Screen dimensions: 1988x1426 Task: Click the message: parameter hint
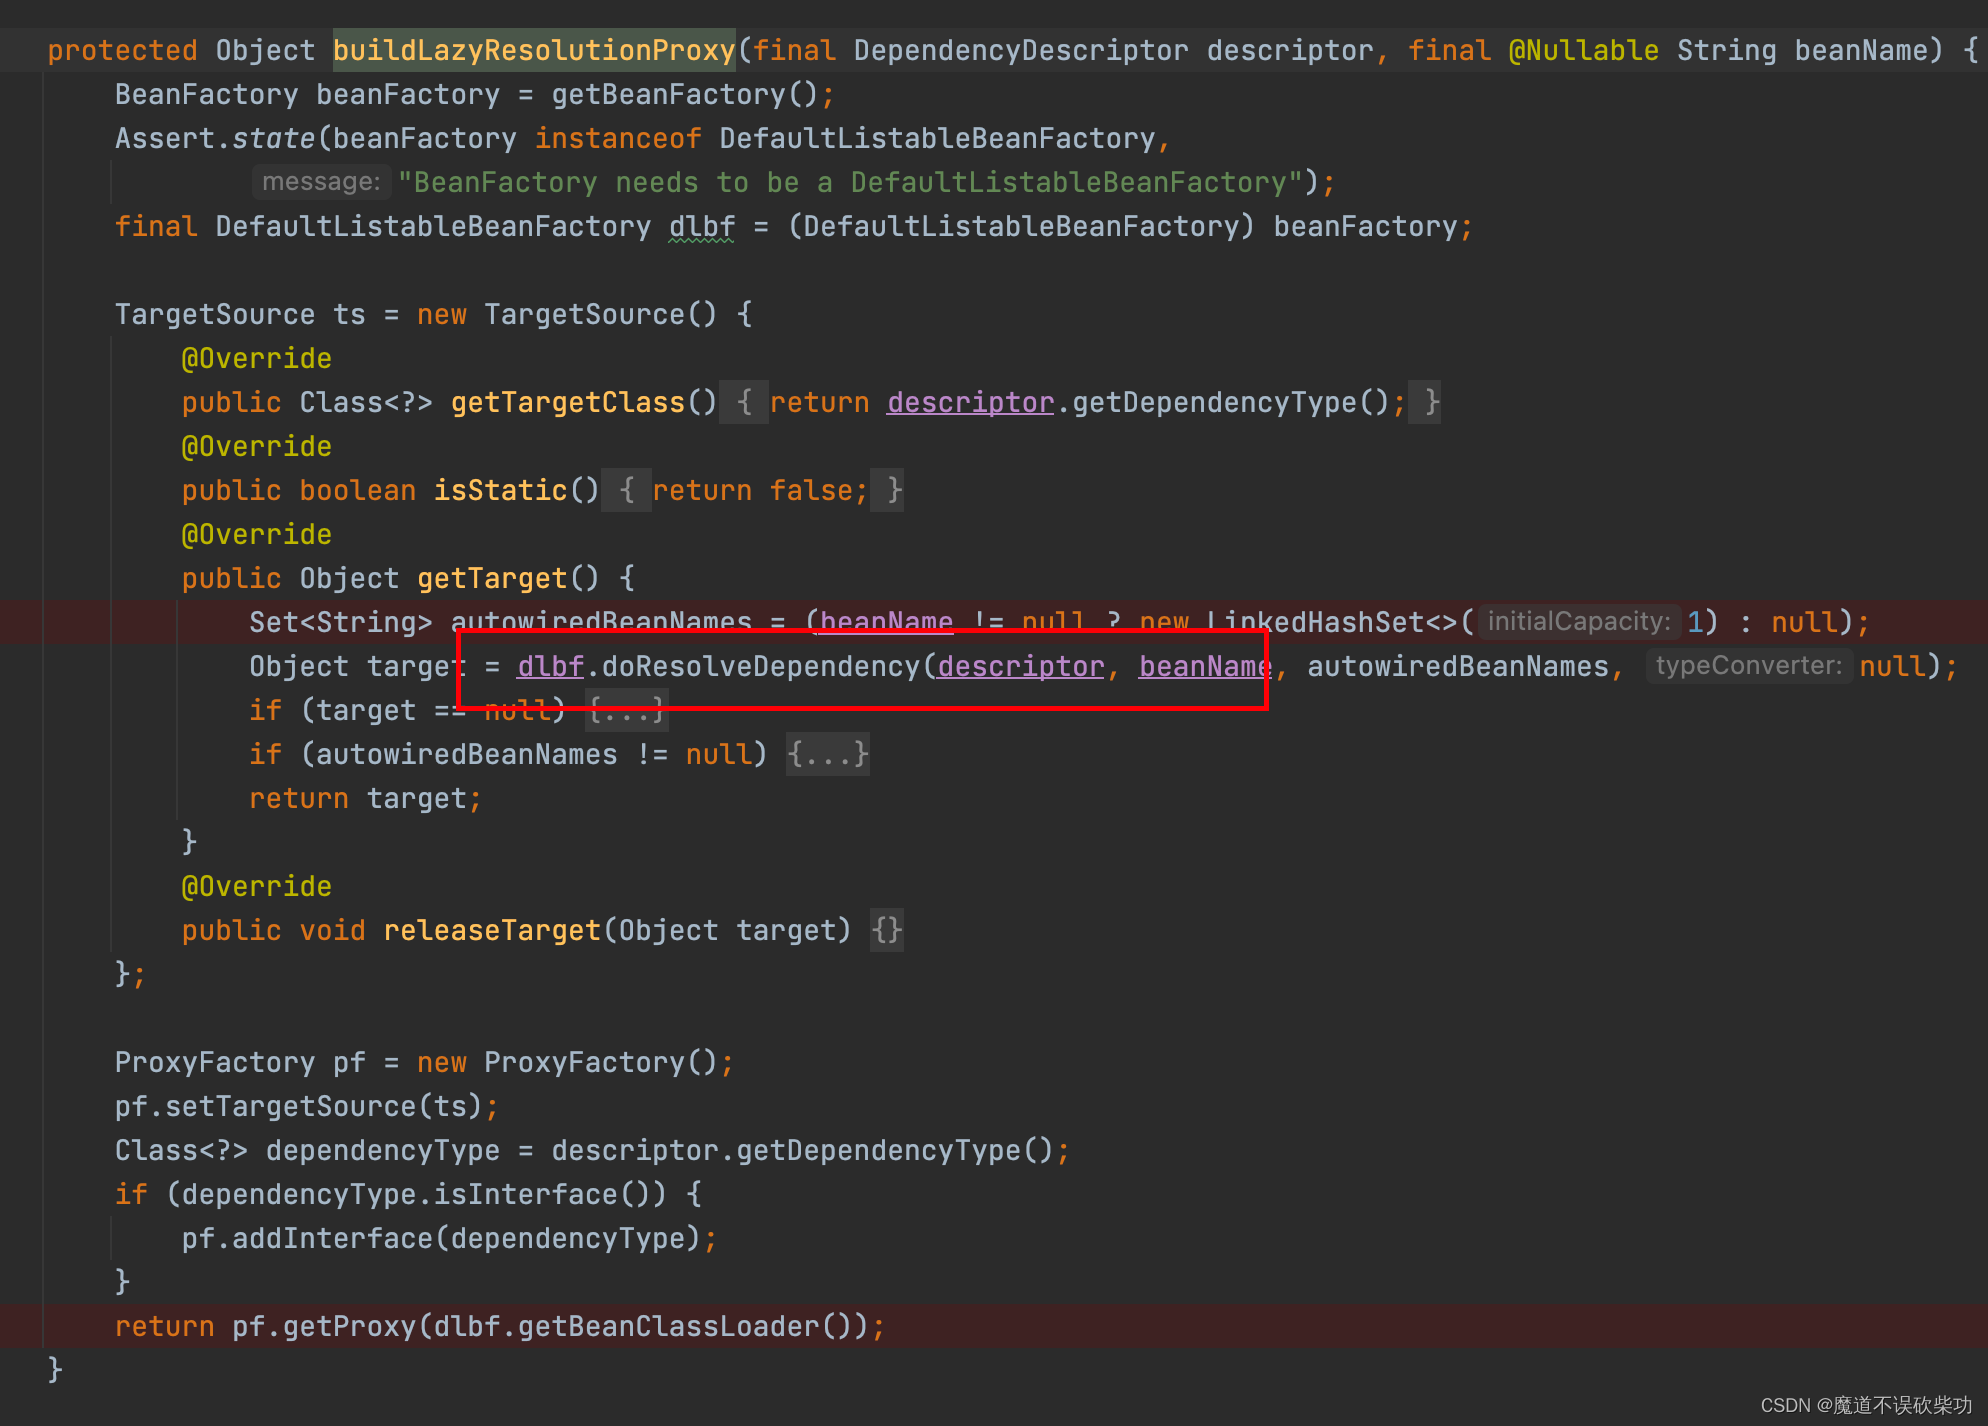(x=321, y=182)
